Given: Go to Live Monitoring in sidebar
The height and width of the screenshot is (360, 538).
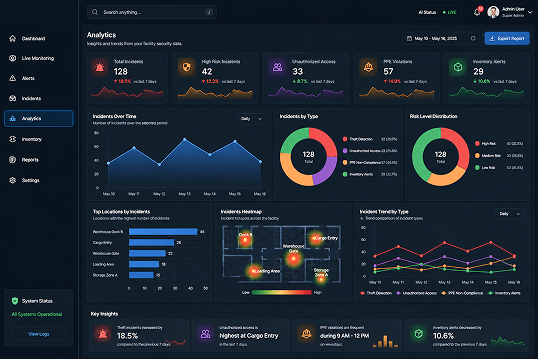Looking at the screenshot, I should pyautogui.click(x=38, y=58).
